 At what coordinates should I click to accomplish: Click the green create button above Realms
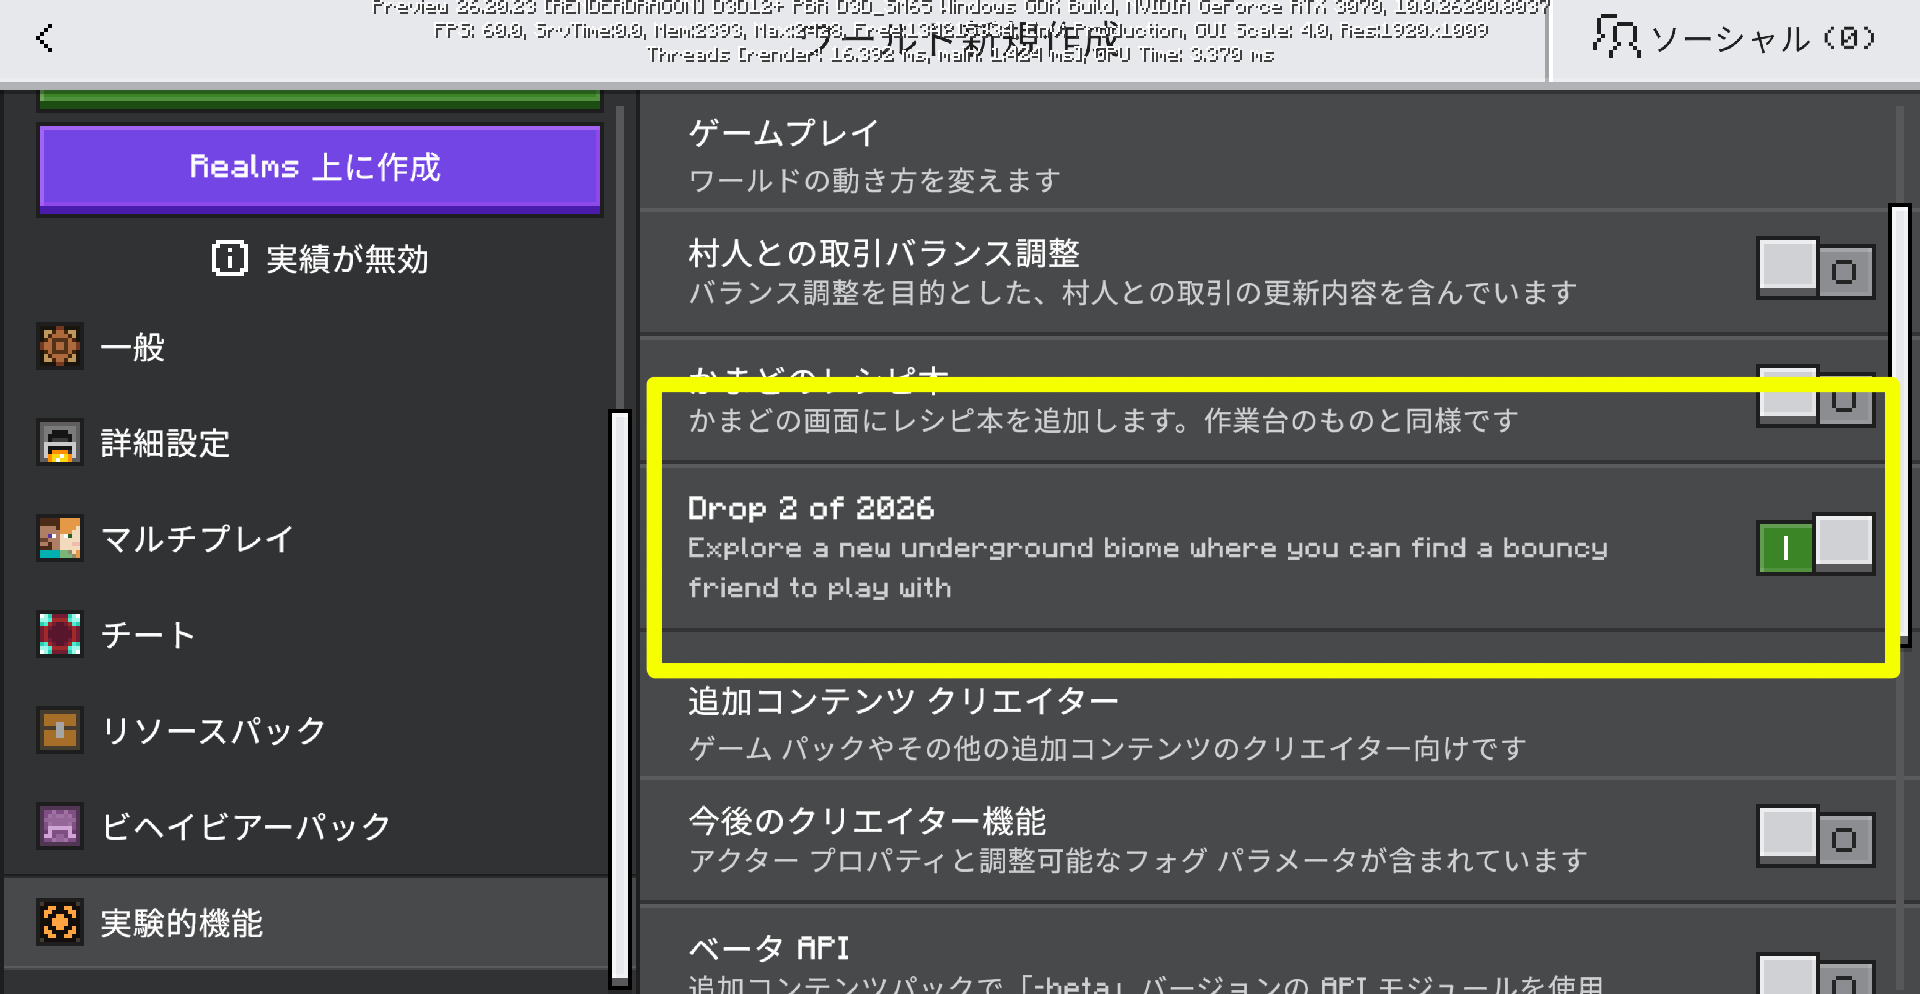(x=320, y=99)
